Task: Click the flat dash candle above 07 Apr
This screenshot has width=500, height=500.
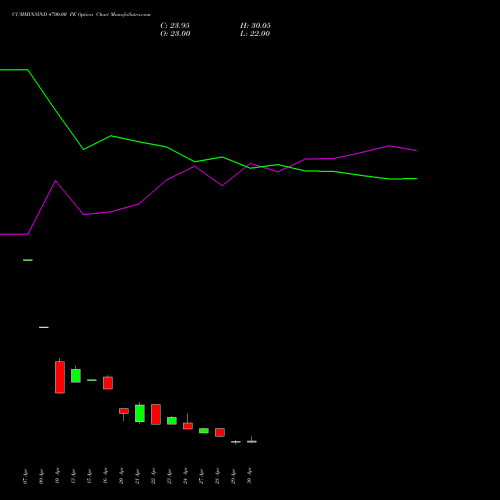Action: (28, 260)
